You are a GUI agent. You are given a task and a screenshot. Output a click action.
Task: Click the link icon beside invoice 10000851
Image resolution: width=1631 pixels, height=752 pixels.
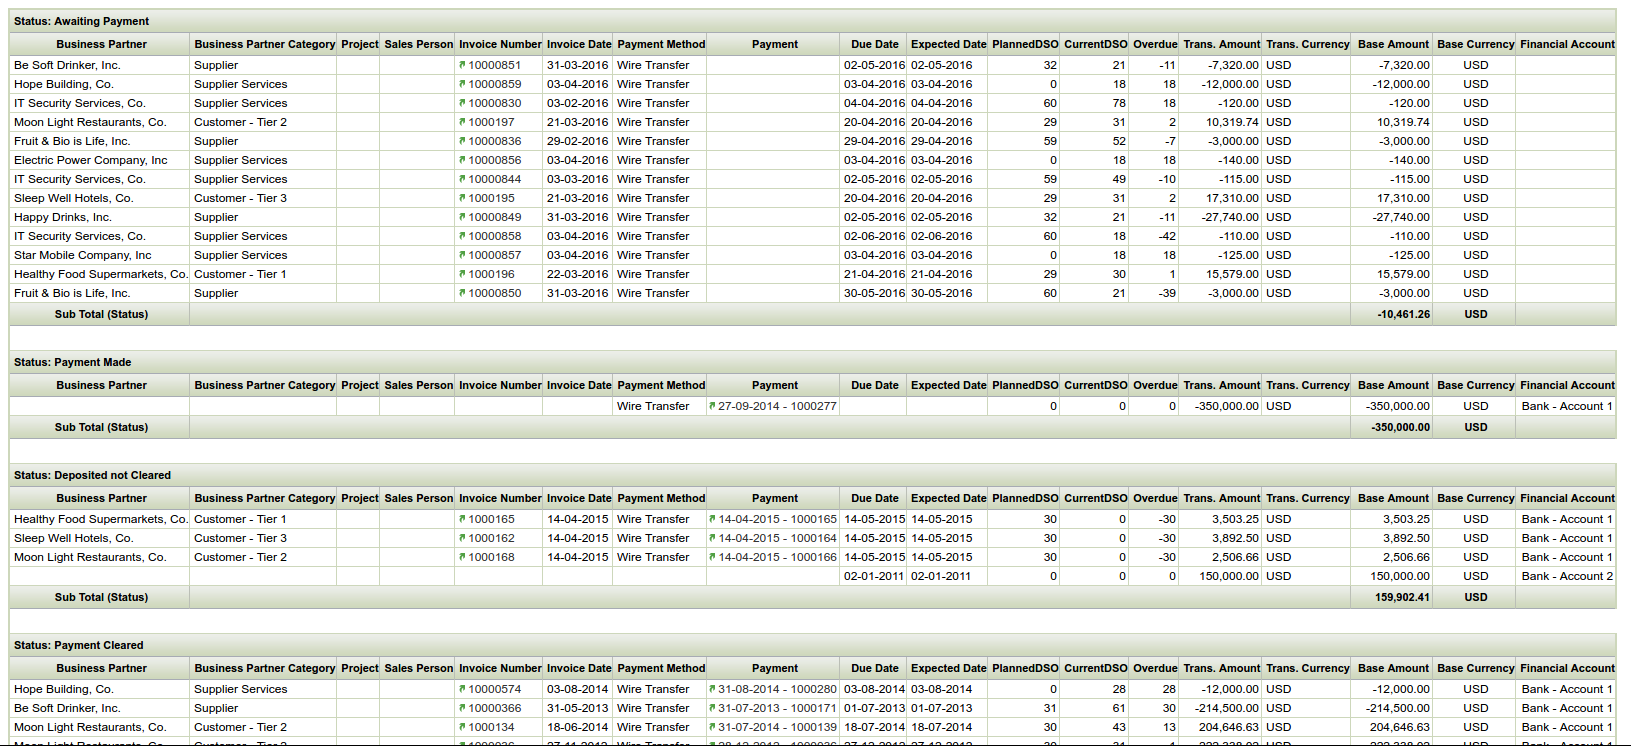[462, 65]
